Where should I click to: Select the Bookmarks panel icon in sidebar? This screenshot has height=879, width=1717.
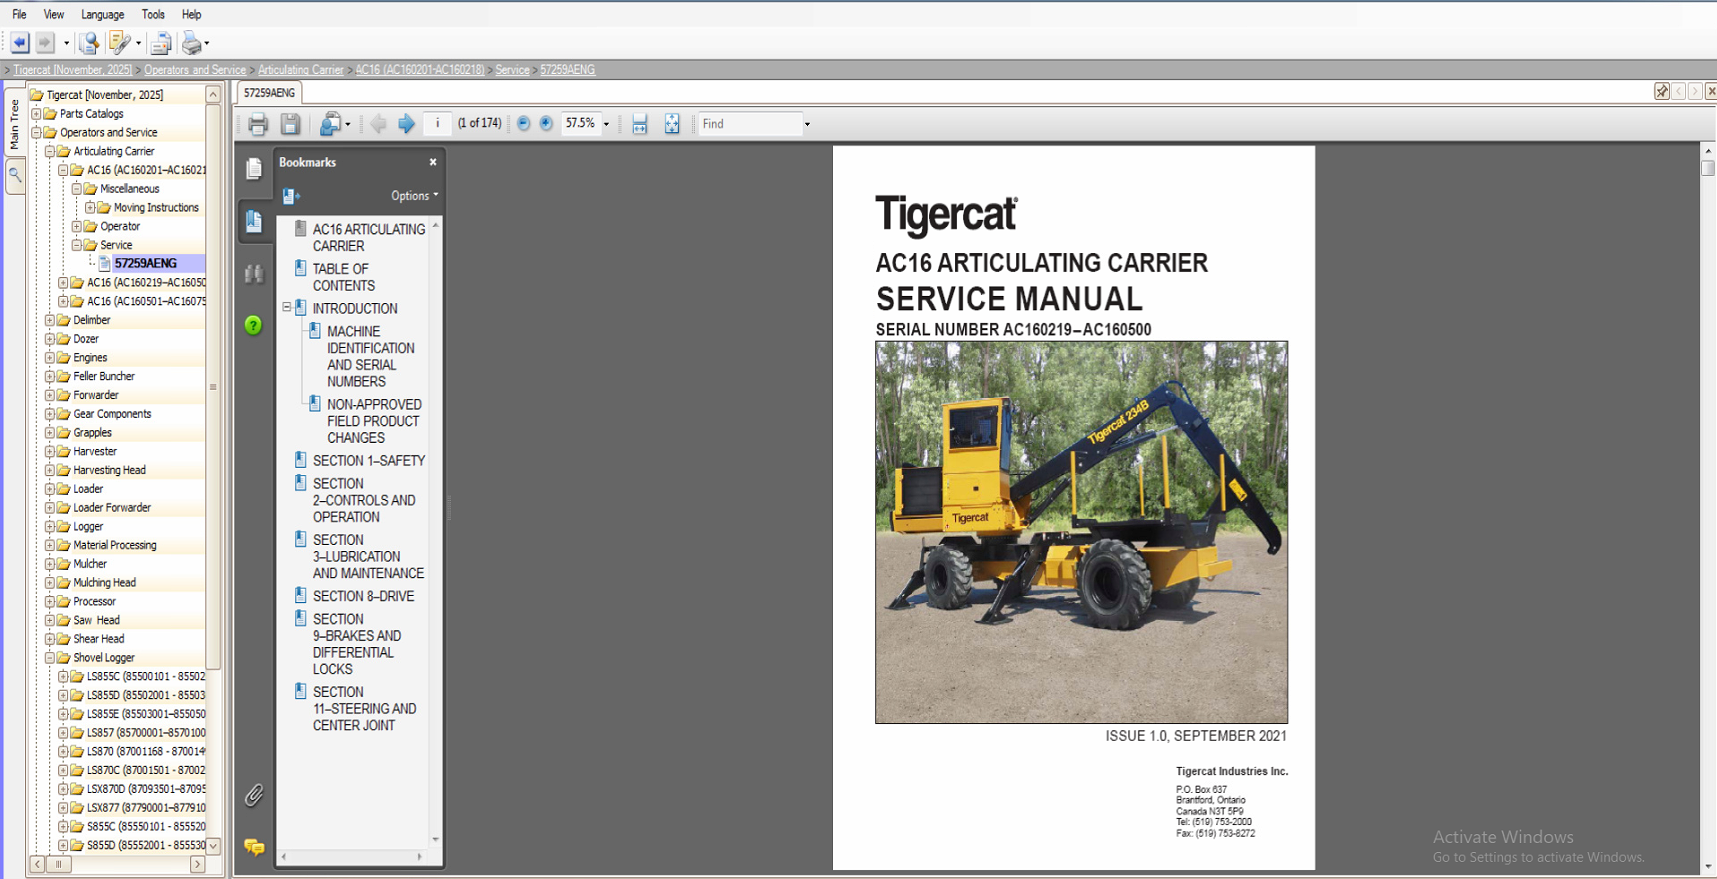click(254, 221)
